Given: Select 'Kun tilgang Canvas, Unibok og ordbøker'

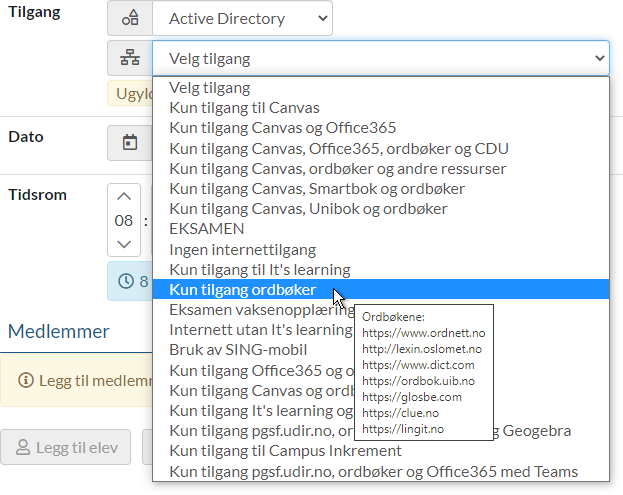Looking at the screenshot, I should tap(308, 209).
